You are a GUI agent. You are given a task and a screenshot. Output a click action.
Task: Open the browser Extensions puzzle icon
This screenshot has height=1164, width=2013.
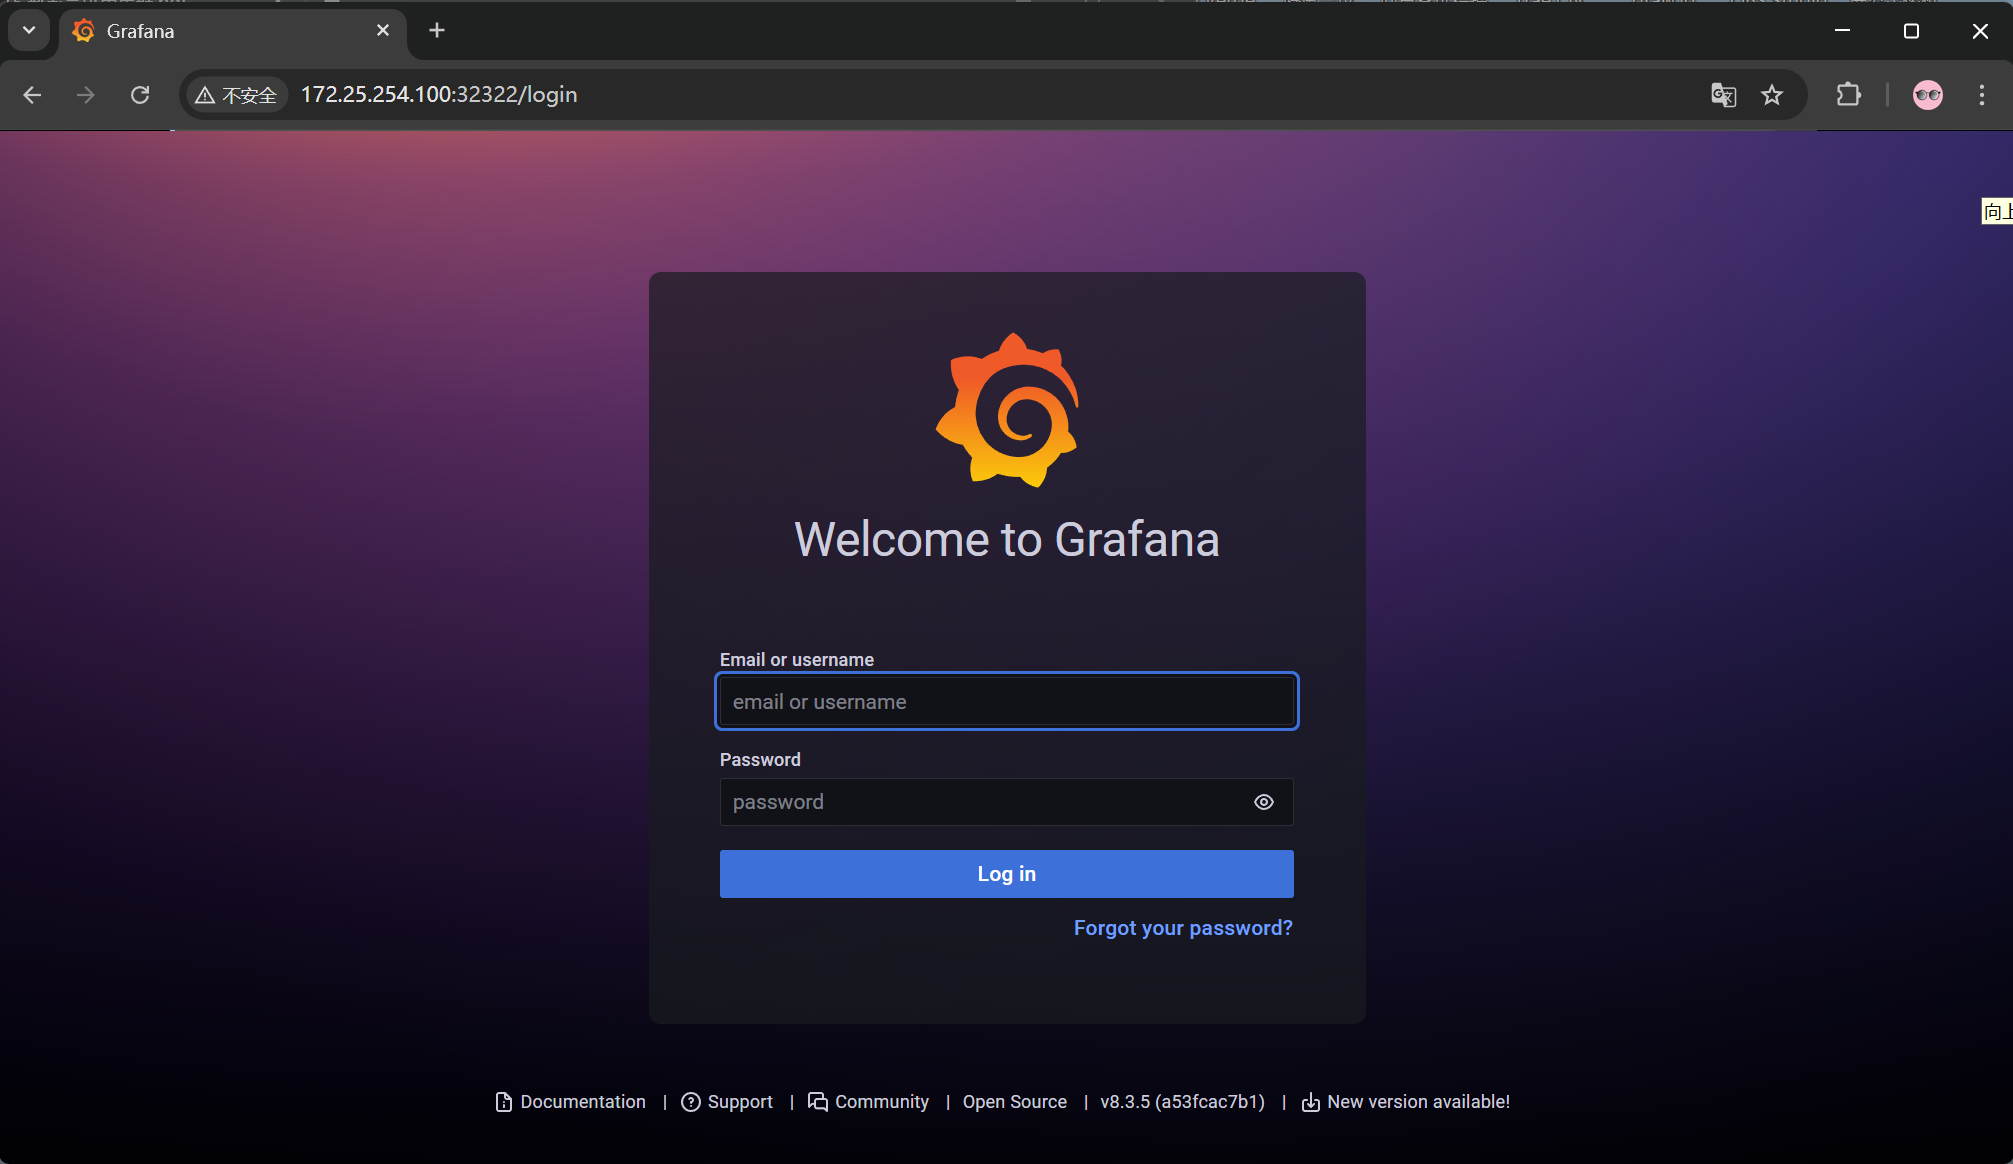click(x=1848, y=95)
